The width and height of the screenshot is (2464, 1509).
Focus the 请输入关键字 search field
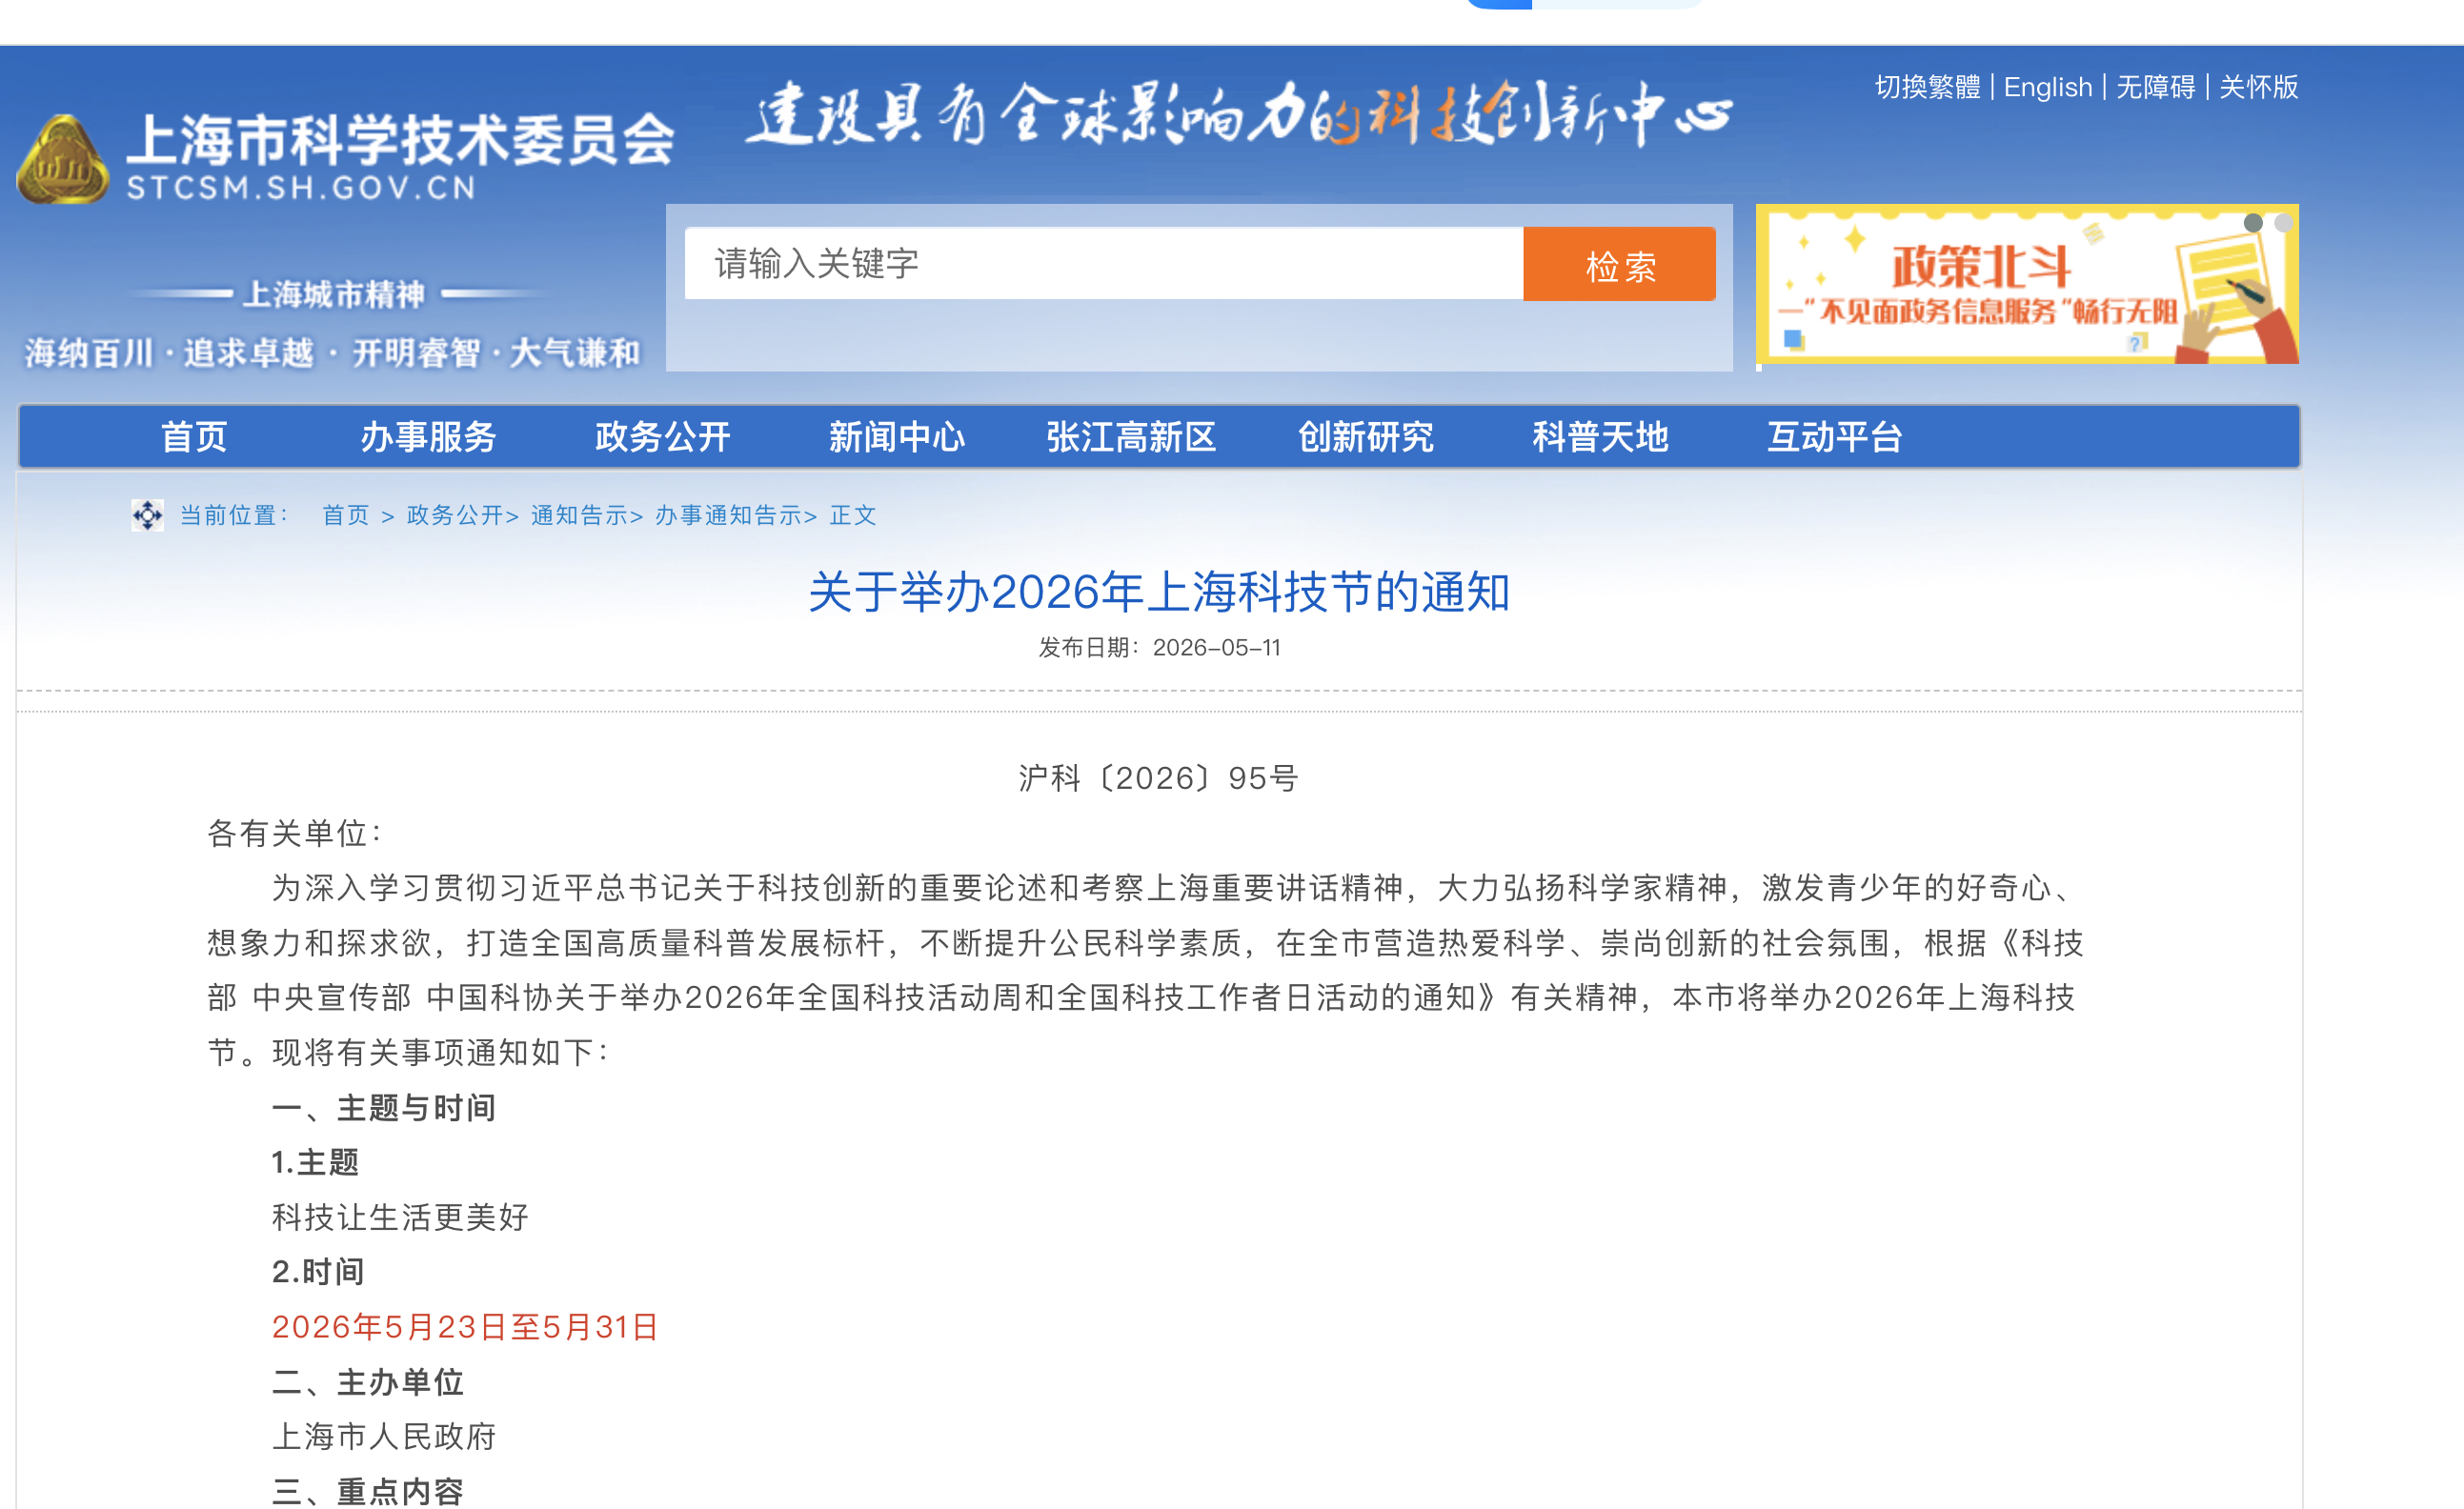pos(1103,264)
